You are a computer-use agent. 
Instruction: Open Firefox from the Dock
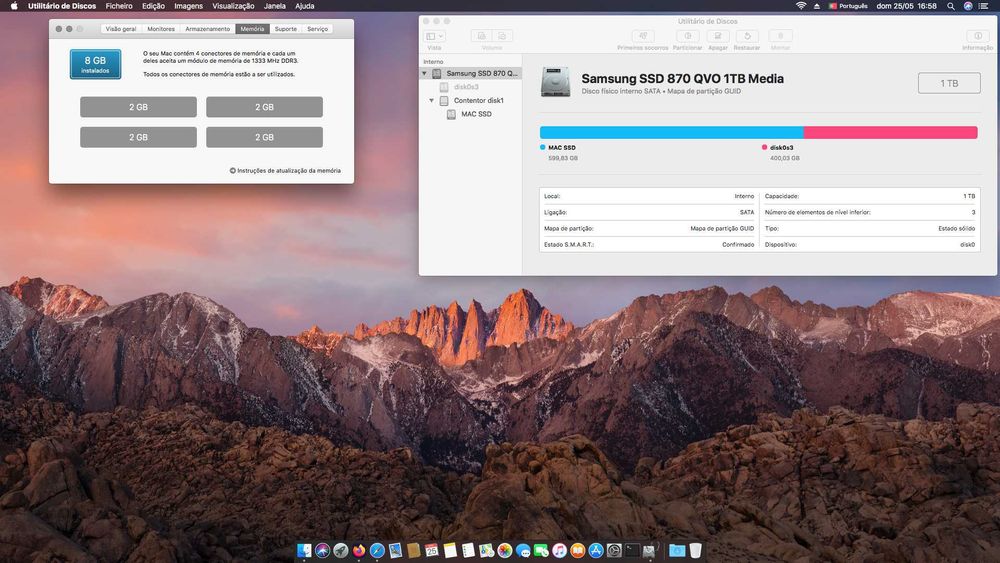coord(359,550)
